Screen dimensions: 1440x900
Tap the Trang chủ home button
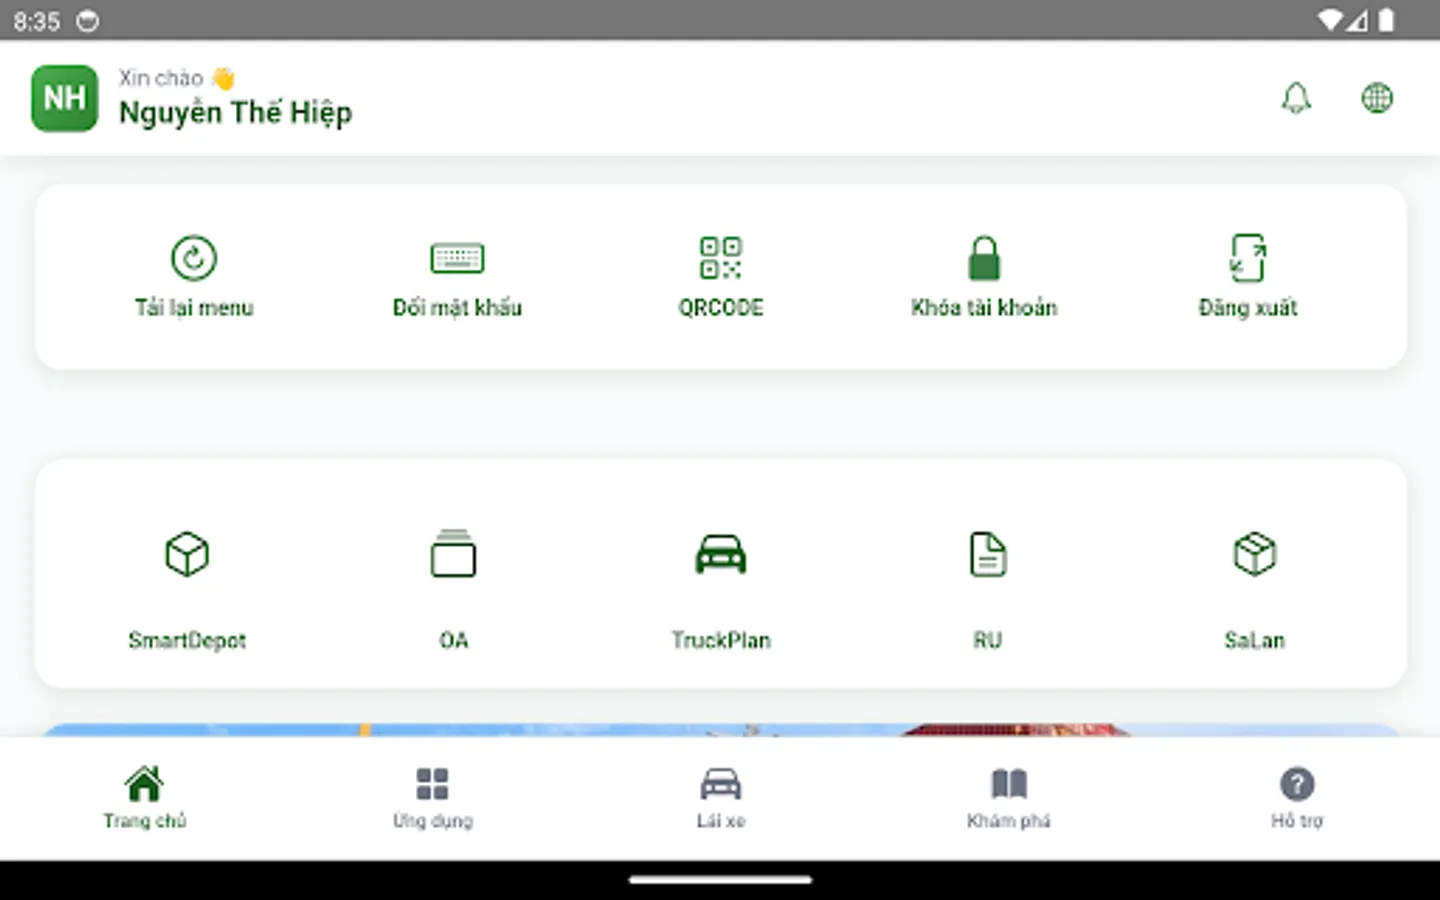tap(144, 795)
